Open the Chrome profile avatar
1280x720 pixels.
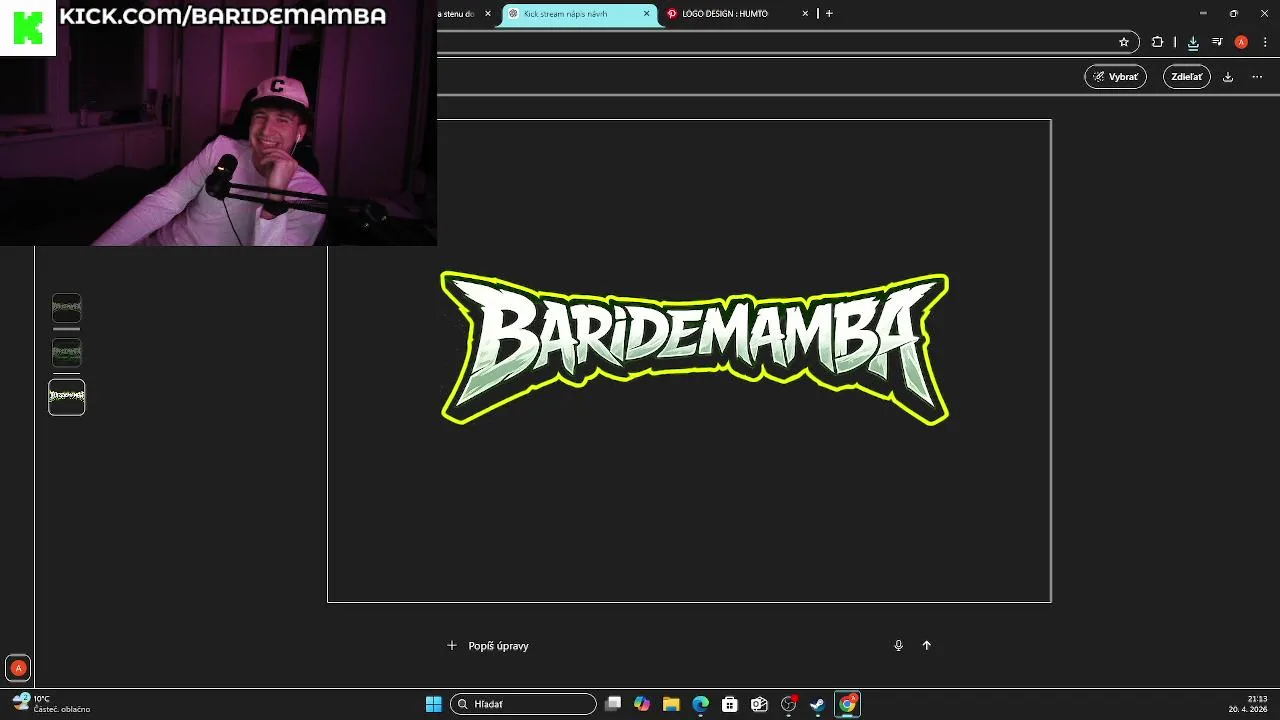click(x=1241, y=42)
